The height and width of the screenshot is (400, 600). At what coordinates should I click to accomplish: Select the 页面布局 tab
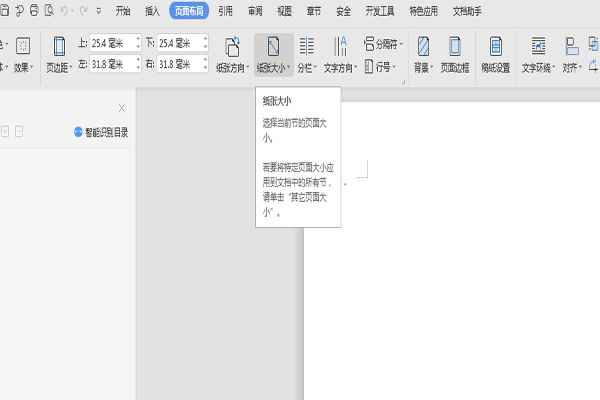pyautogui.click(x=189, y=11)
